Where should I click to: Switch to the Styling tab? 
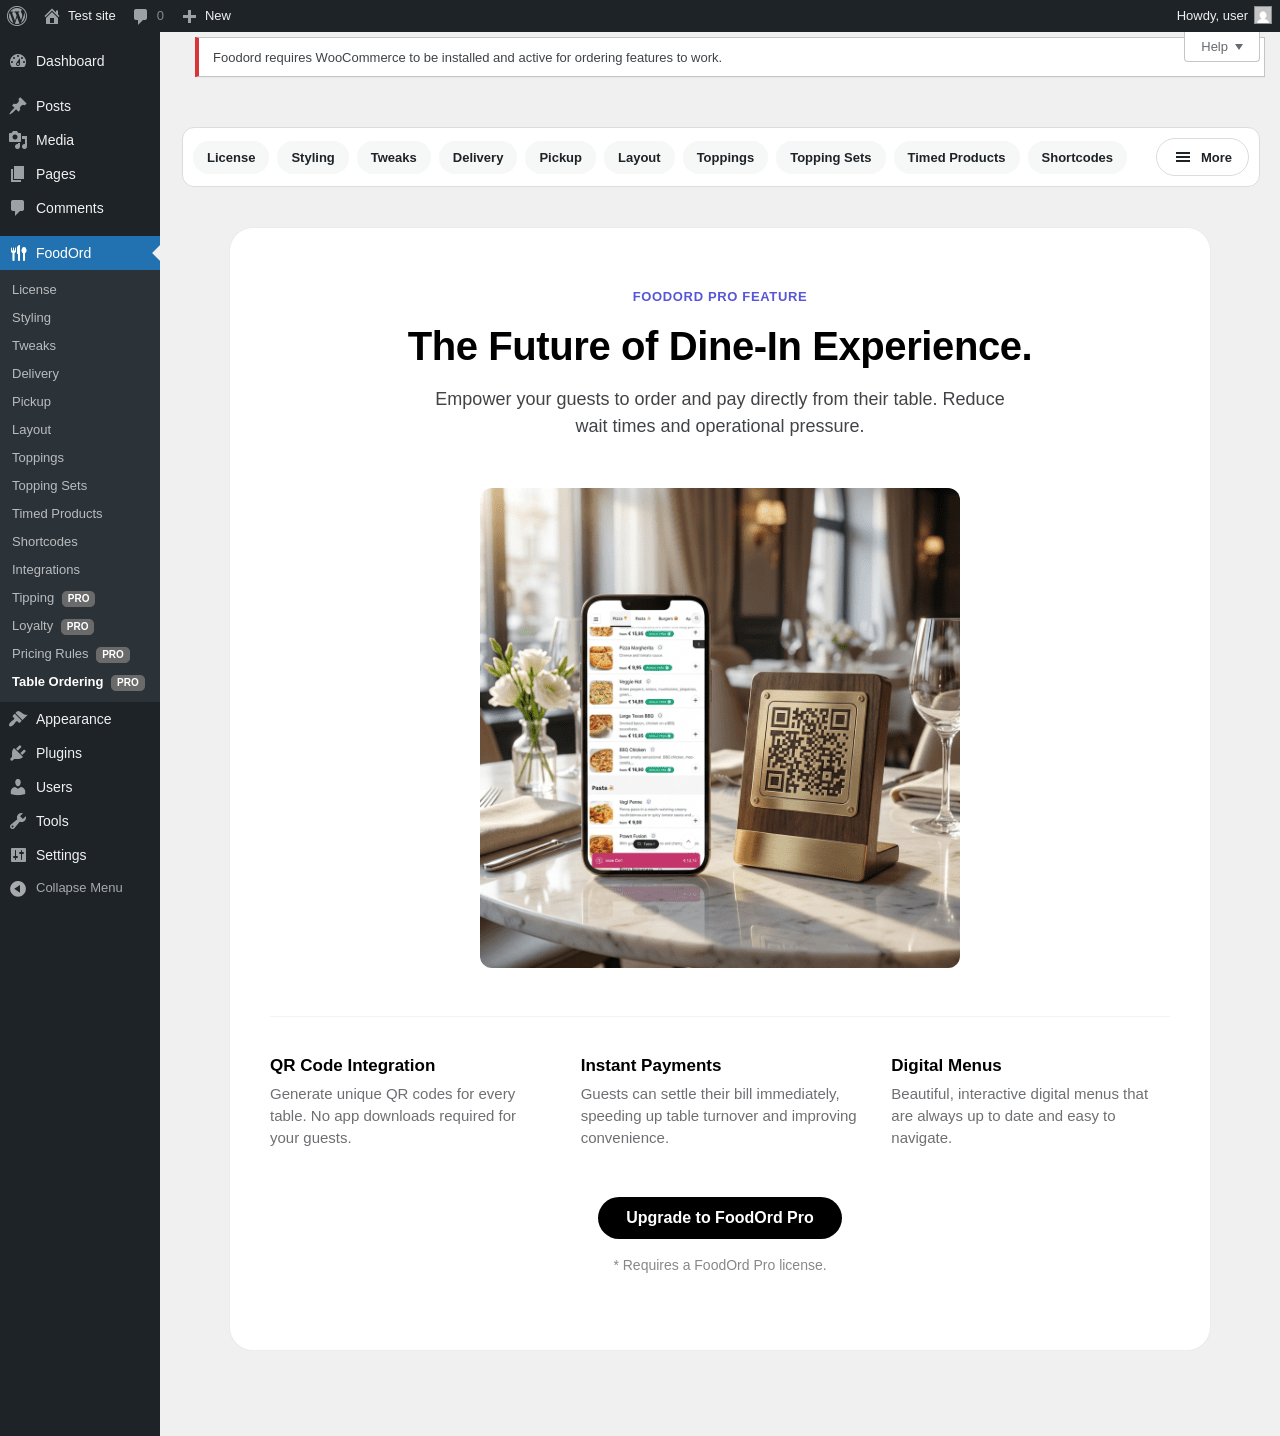[x=313, y=157]
